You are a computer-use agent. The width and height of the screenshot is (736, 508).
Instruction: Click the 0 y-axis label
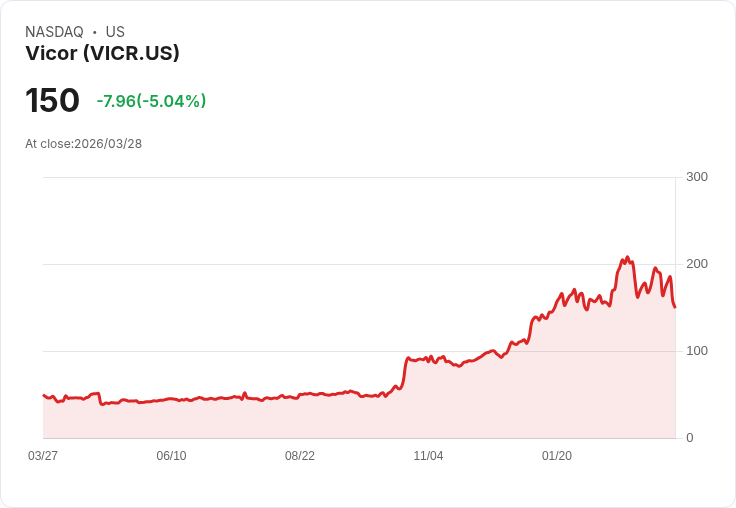[x=690, y=438]
